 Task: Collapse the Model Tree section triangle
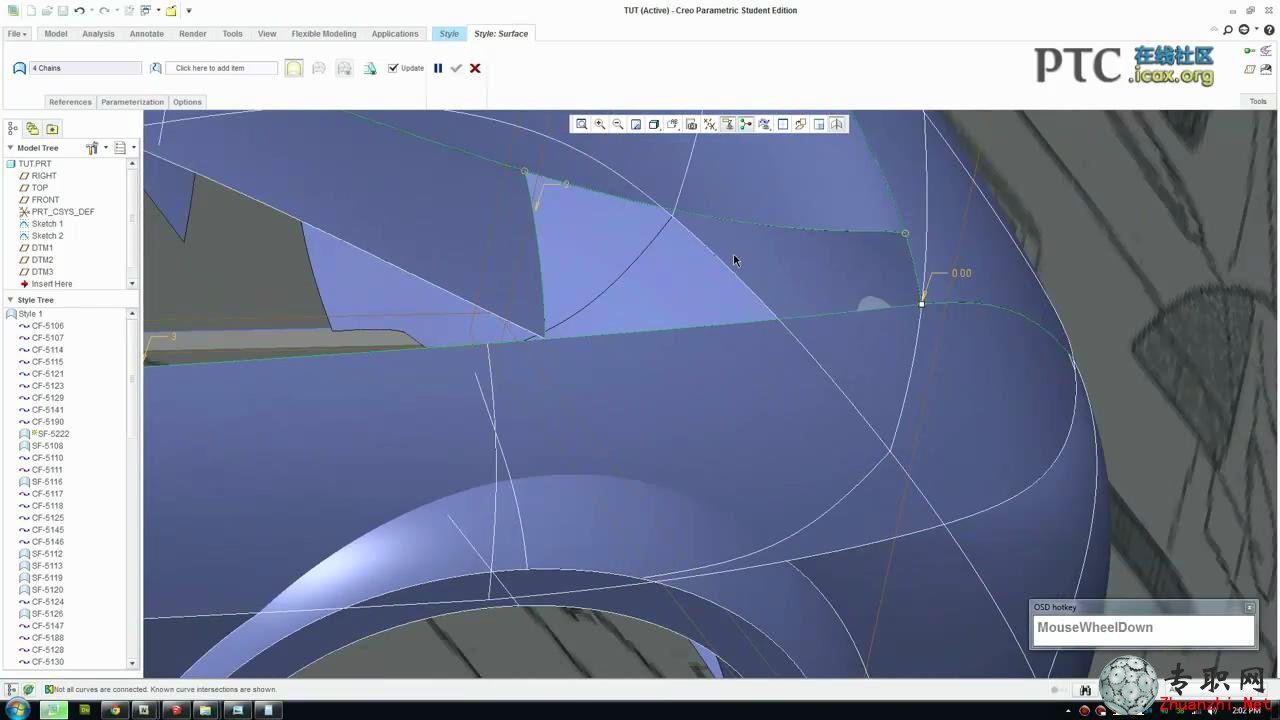pos(10,148)
